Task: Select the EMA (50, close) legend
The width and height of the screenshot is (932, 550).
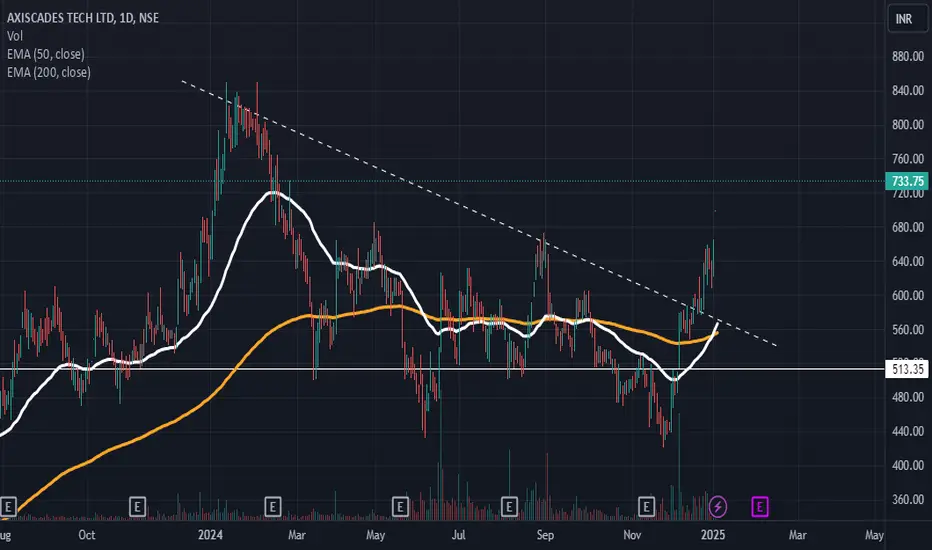Action: pyautogui.click(x=46, y=54)
